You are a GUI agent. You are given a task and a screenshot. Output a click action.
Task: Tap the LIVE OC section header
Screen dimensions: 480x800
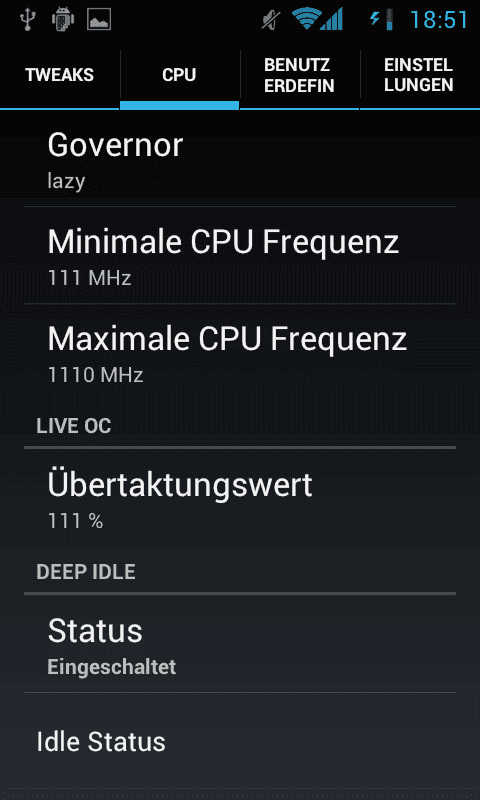(x=74, y=426)
